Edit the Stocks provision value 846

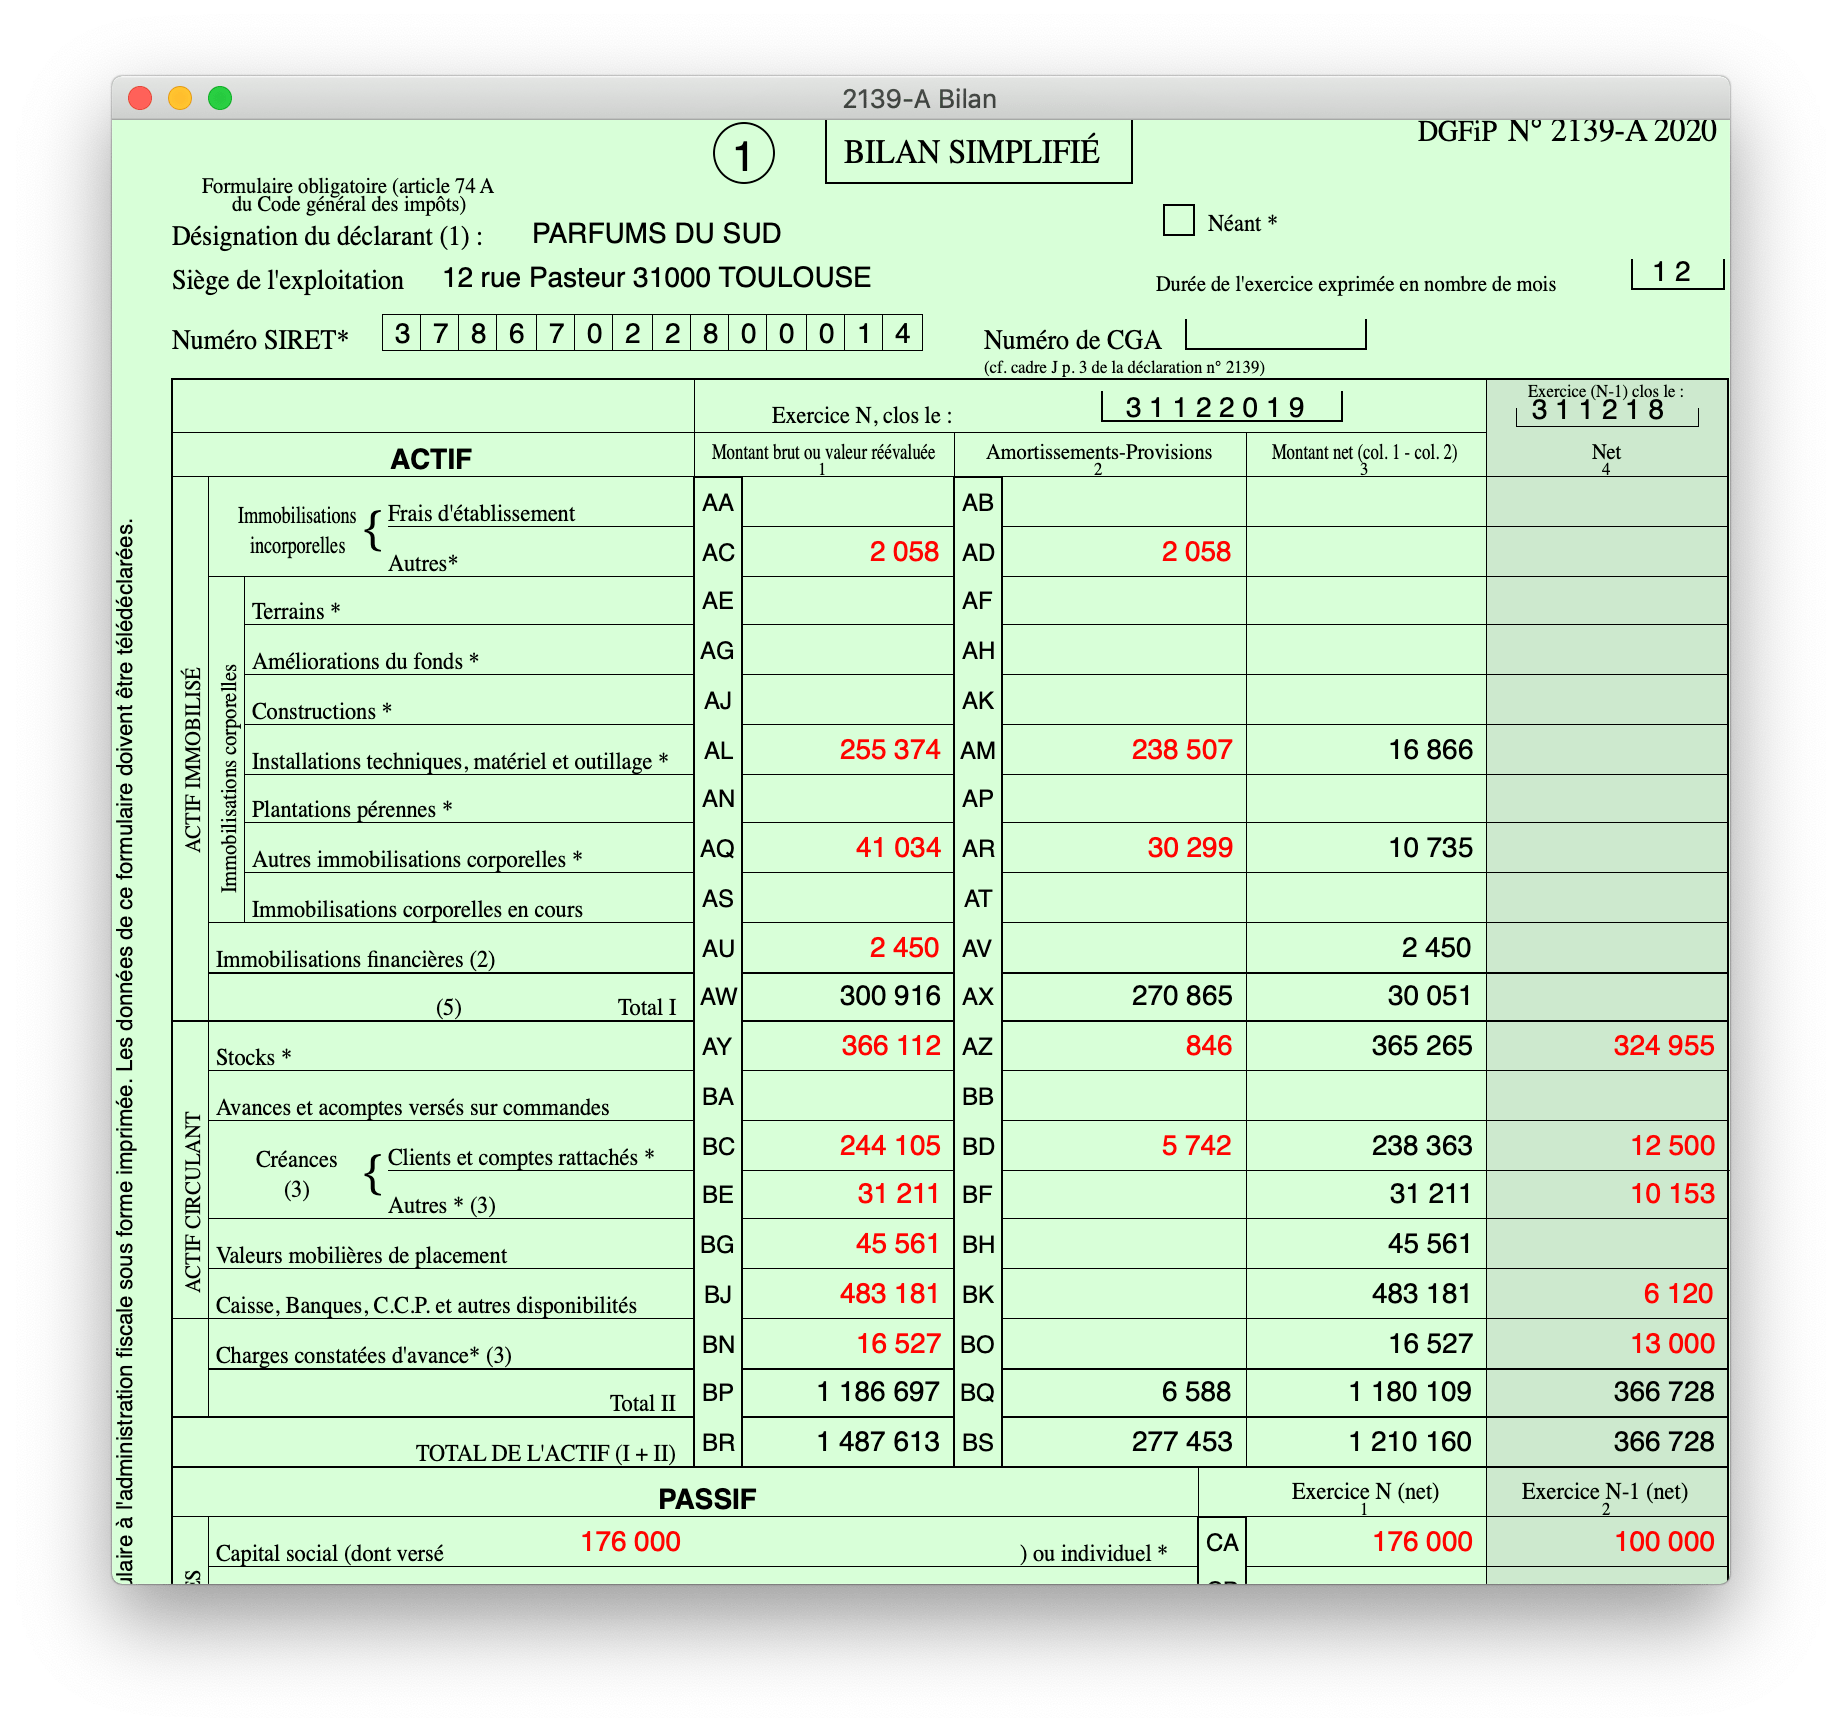[1124, 1046]
